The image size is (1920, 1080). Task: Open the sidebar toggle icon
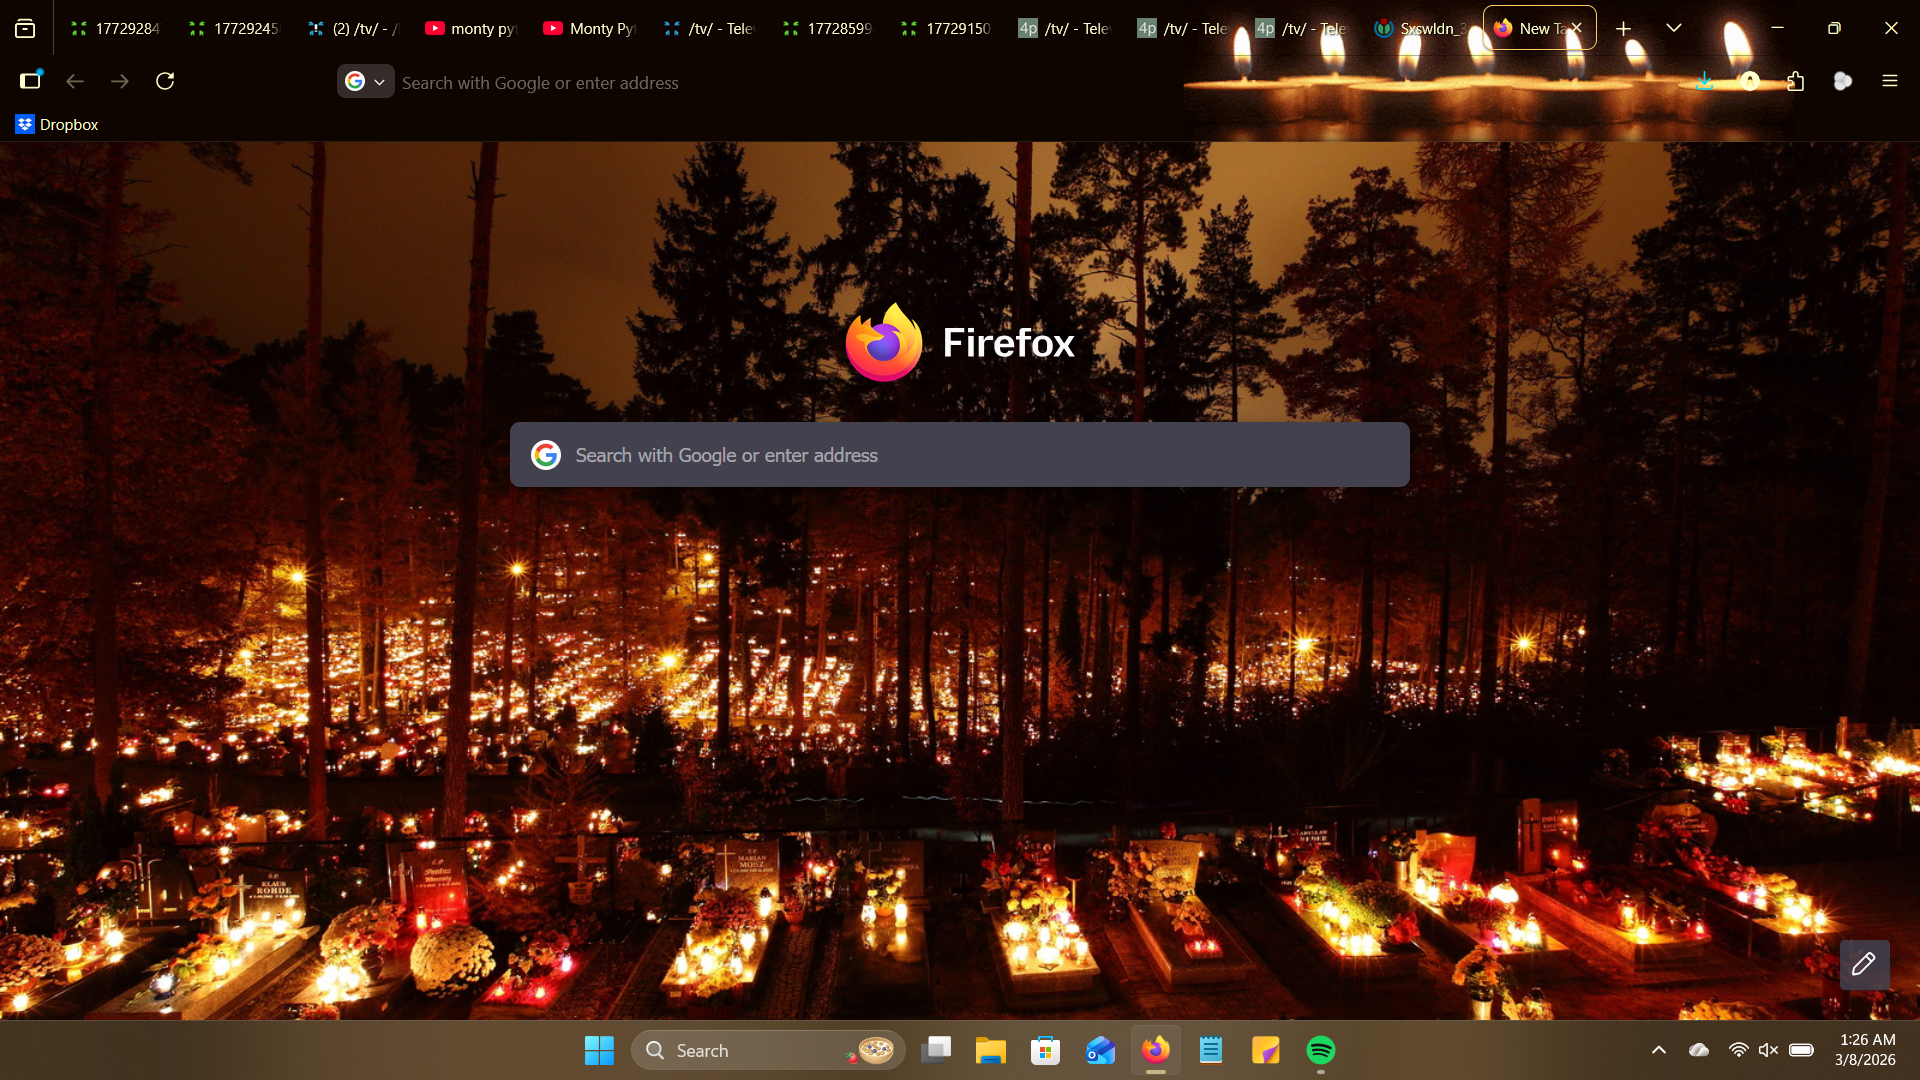tap(30, 81)
